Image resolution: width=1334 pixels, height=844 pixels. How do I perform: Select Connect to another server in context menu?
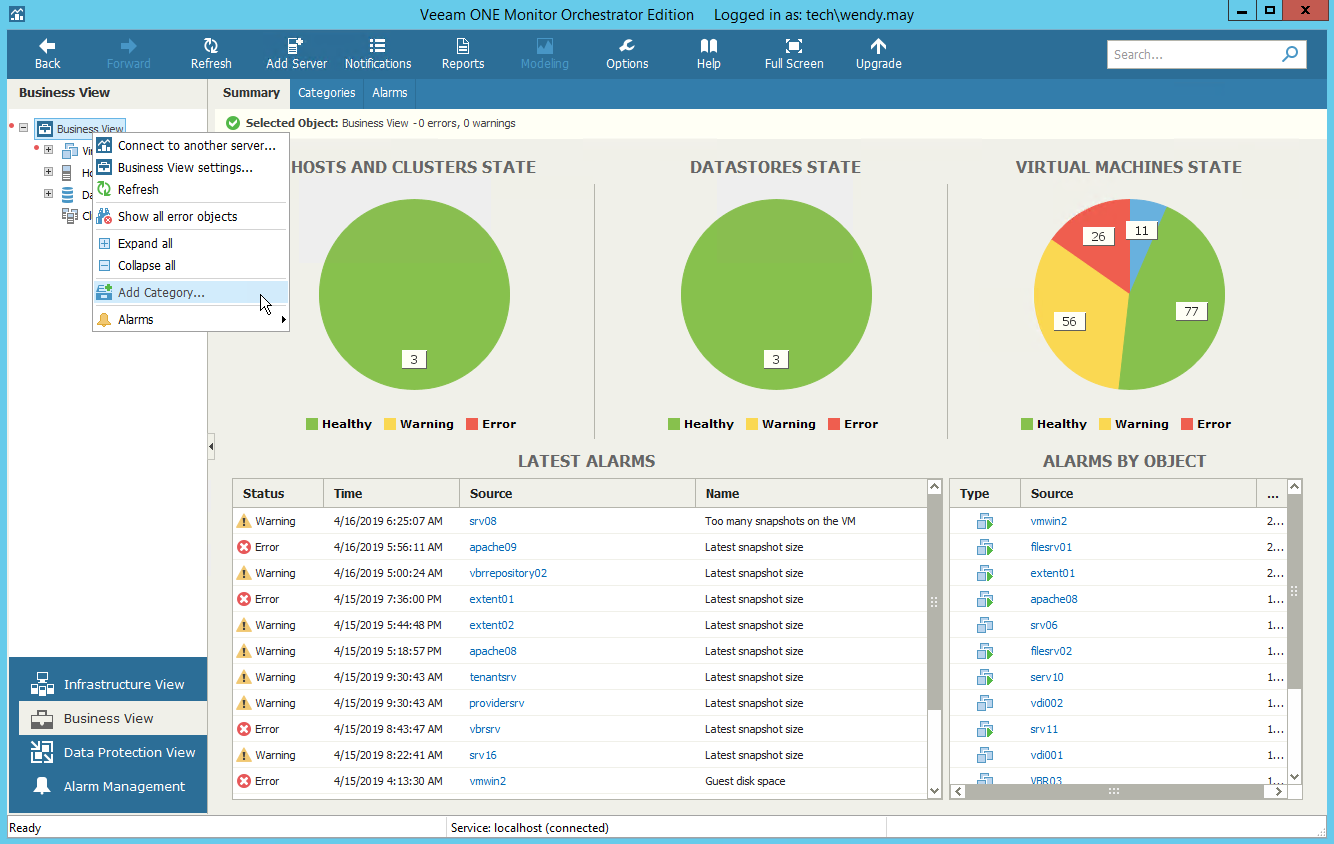tap(191, 146)
